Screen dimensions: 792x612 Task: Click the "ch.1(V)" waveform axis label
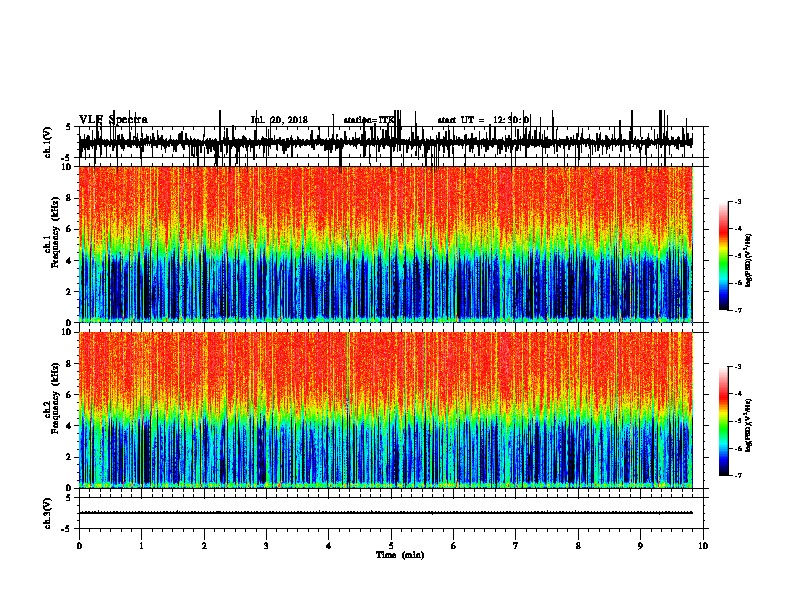47,142
